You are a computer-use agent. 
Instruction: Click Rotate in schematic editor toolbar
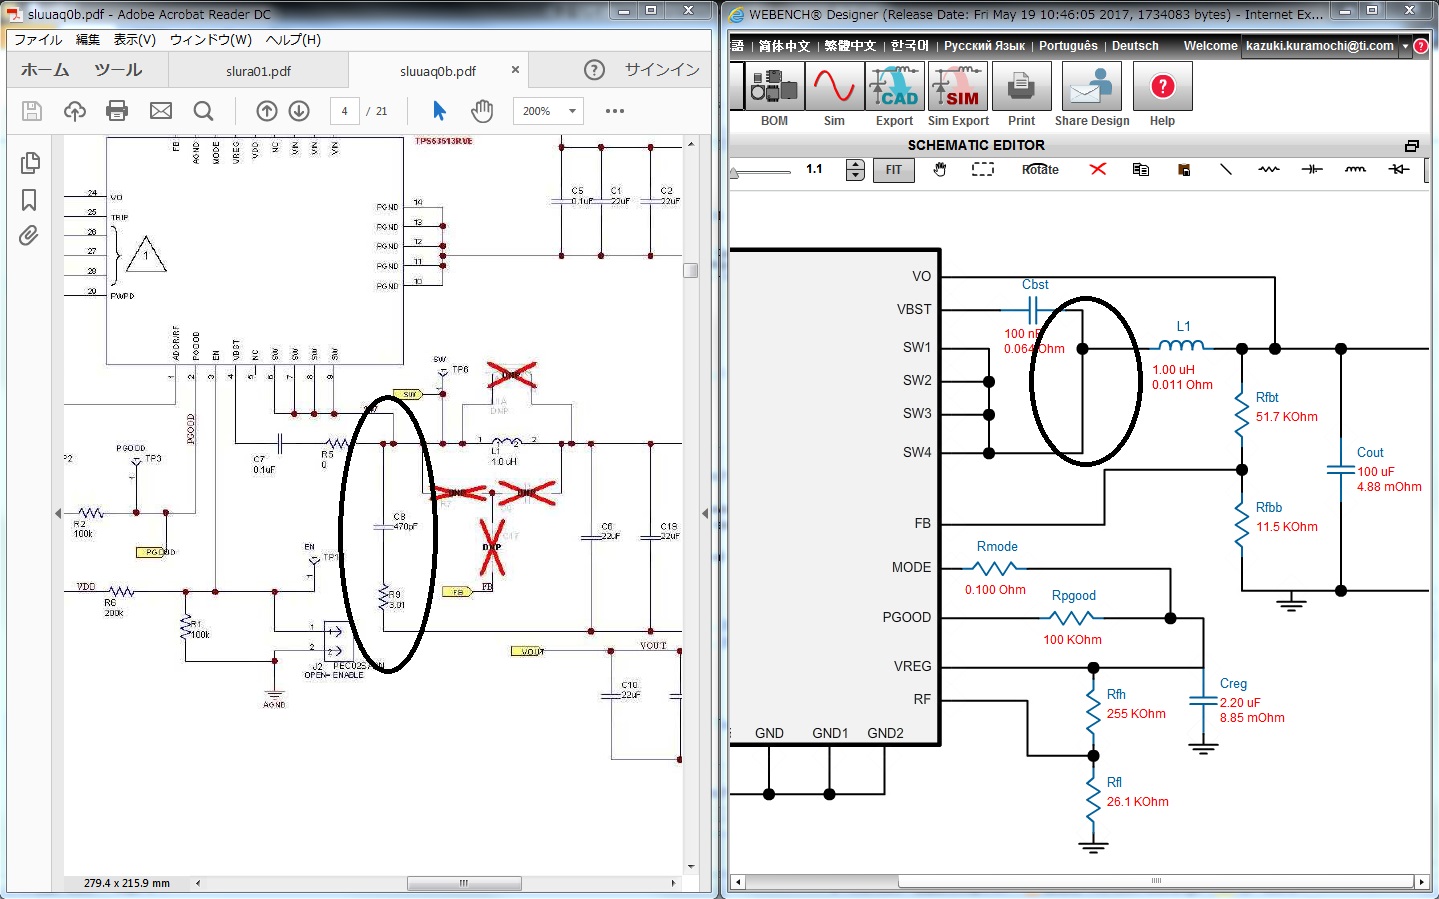pos(1040,170)
